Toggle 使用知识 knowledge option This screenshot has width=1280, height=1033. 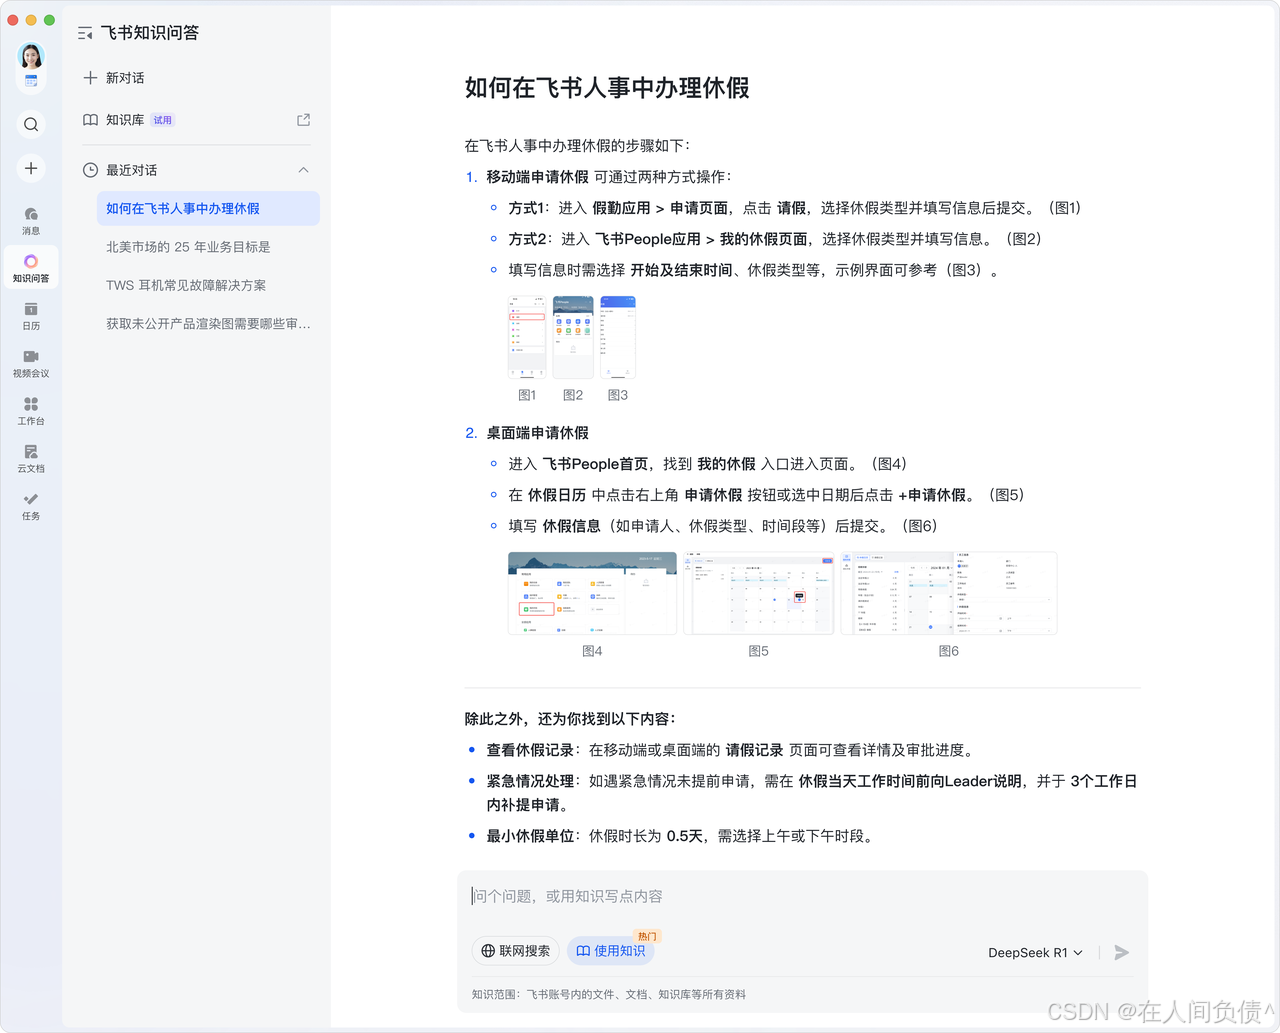pos(610,951)
